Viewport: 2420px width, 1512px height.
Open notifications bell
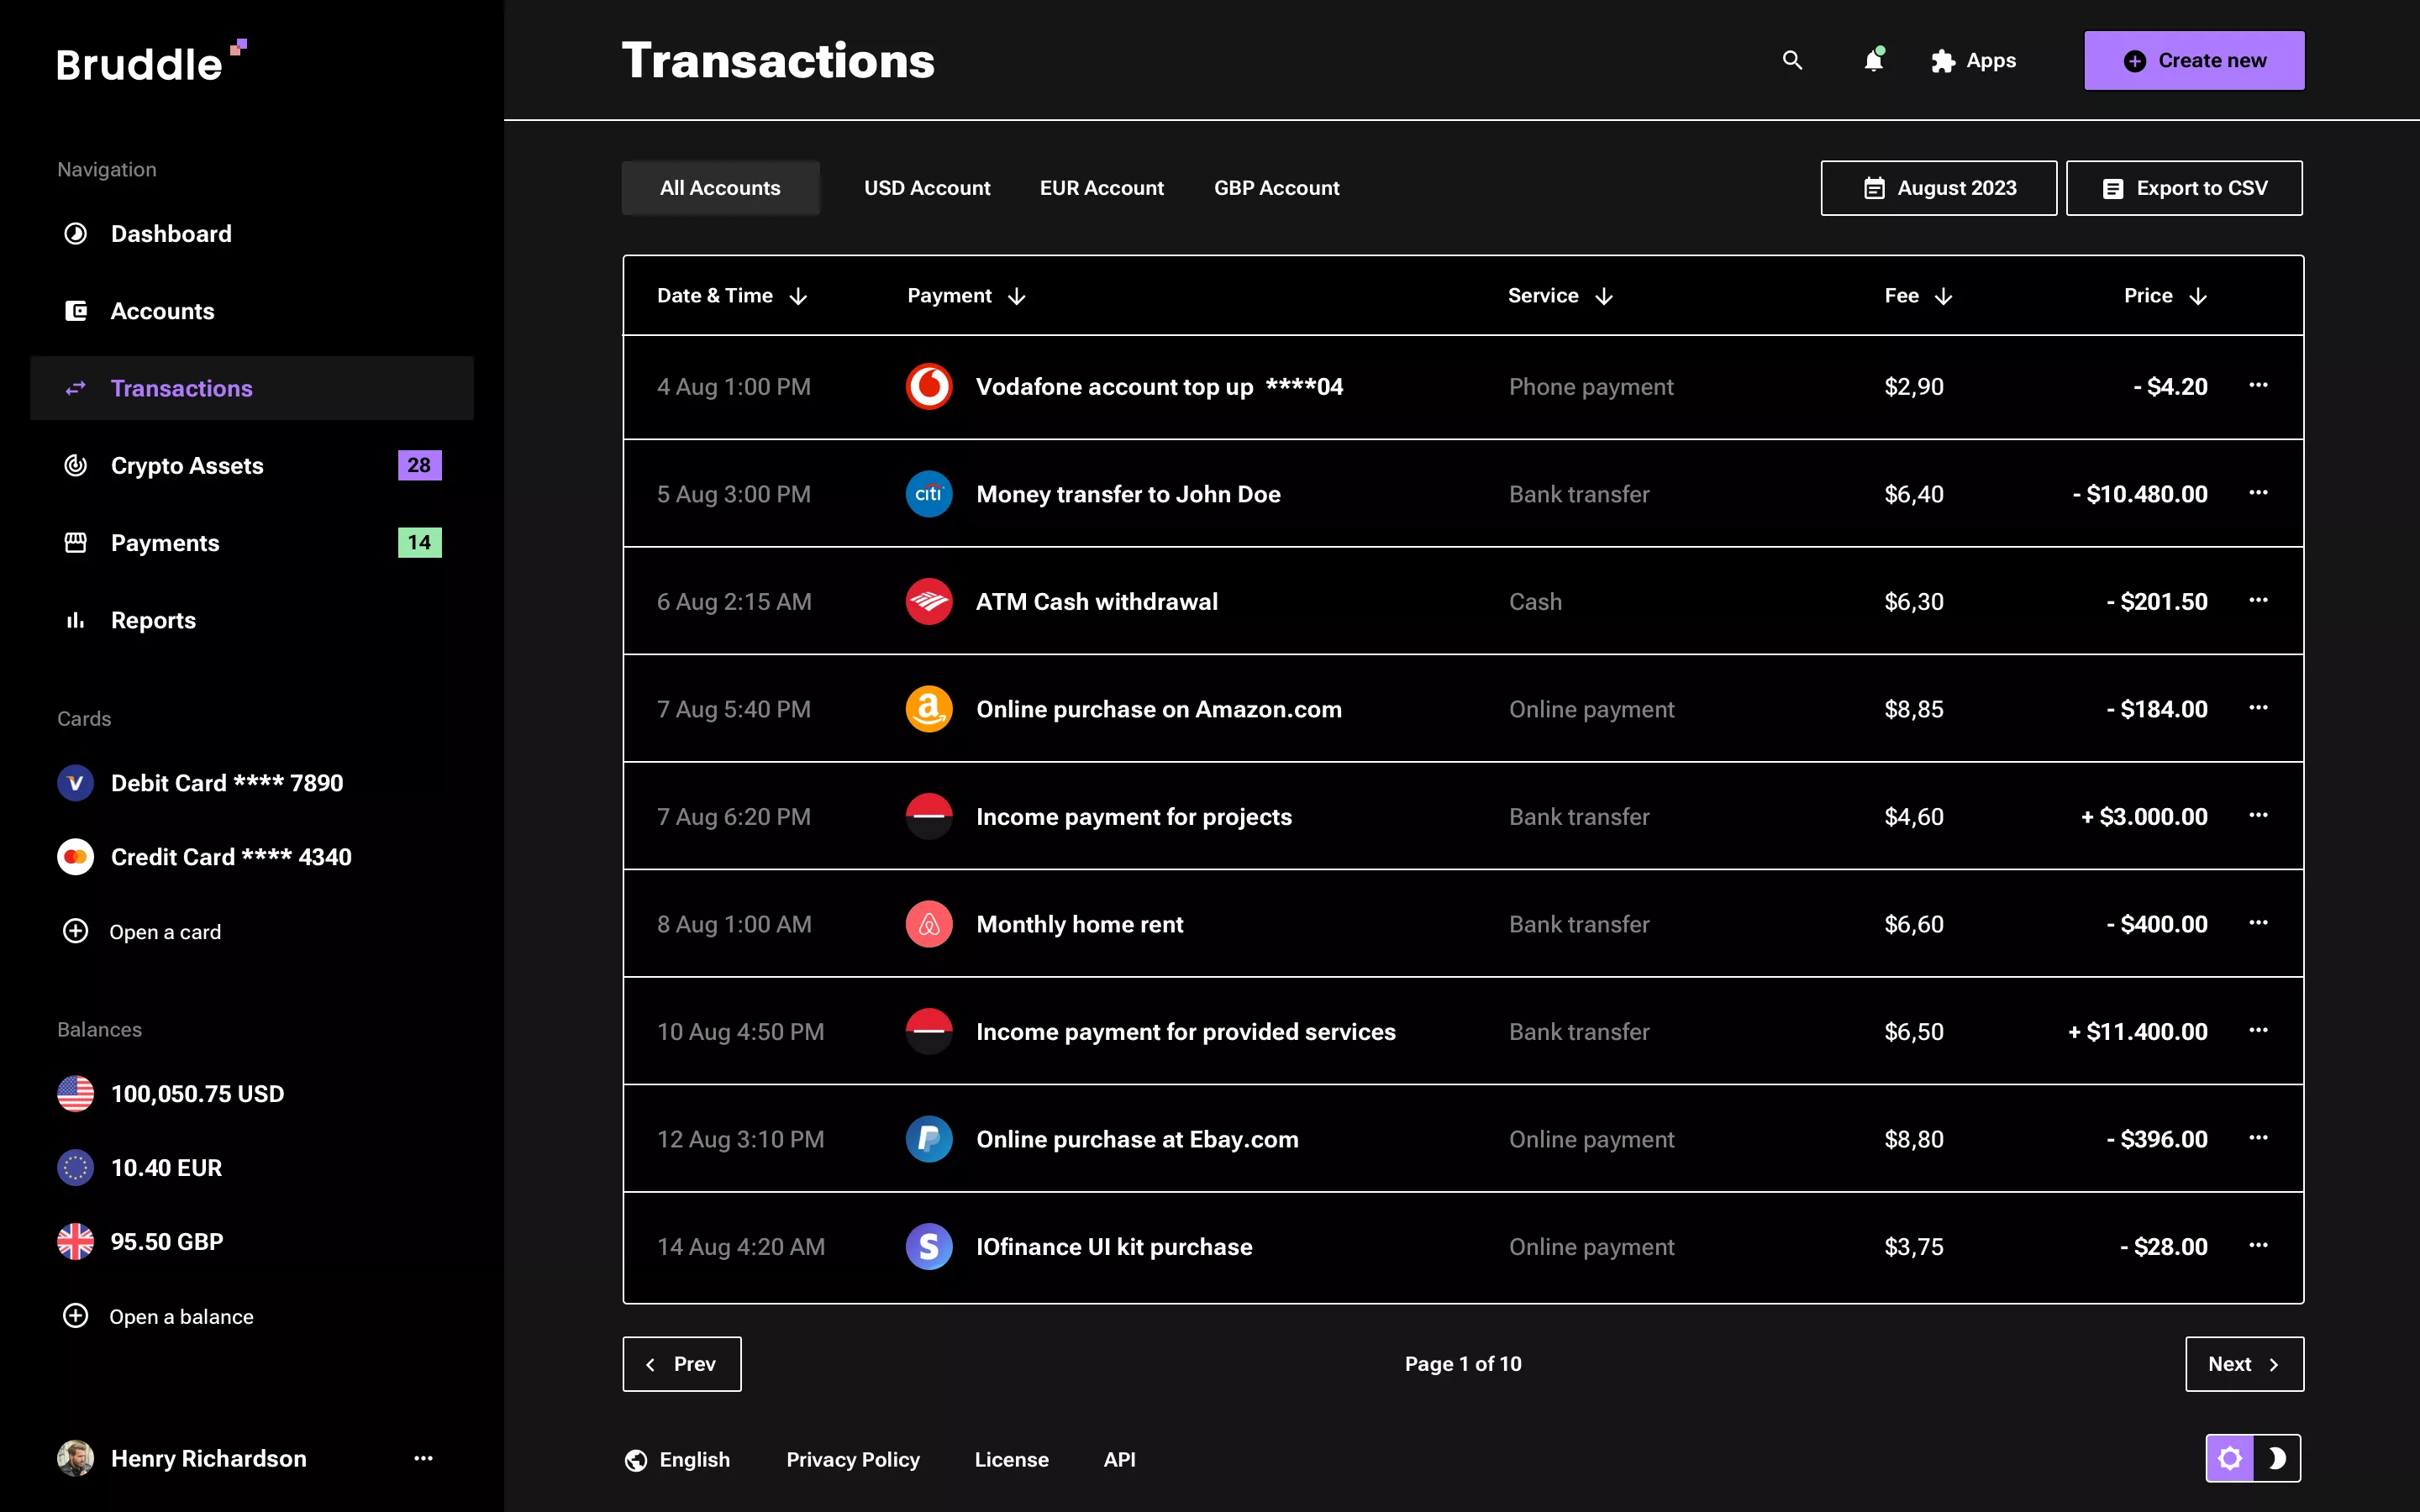[1872, 61]
